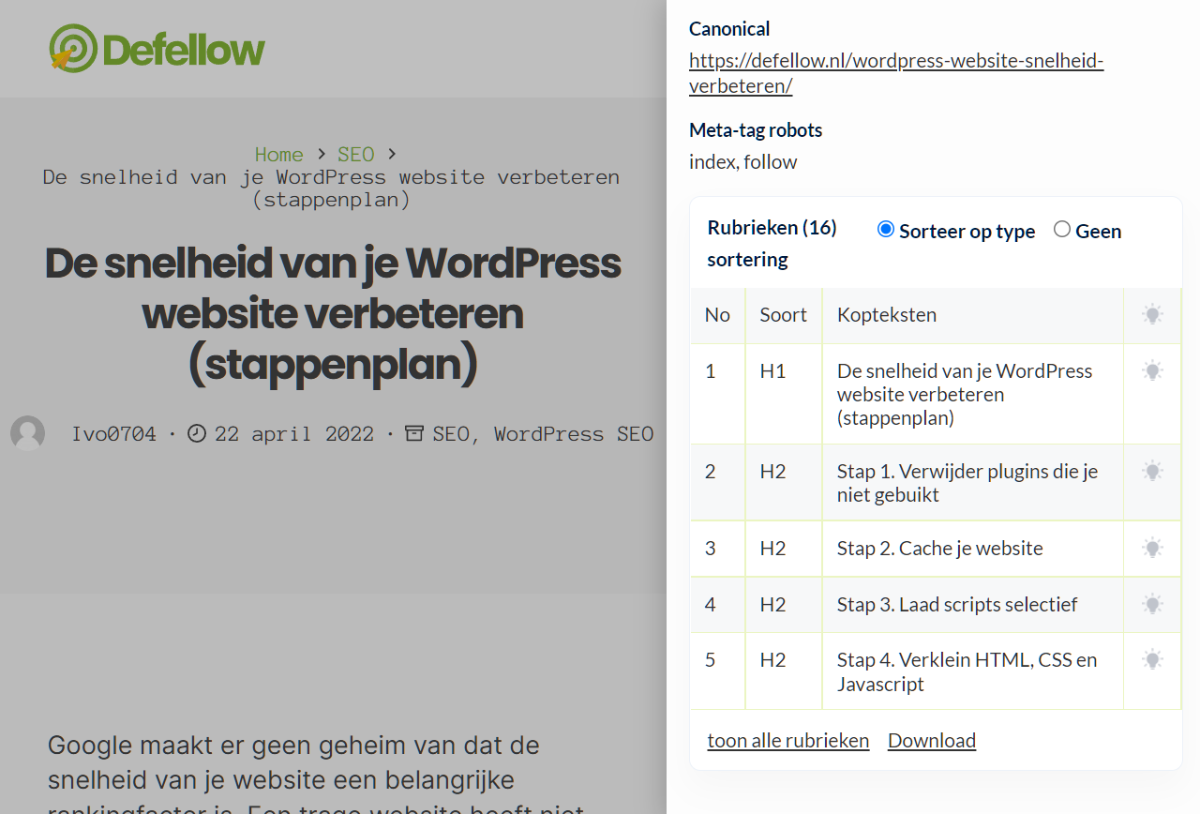Image resolution: width=1200 pixels, height=814 pixels.
Task: Click the H1 heading text in table row 1
Action: click(965, 394)
